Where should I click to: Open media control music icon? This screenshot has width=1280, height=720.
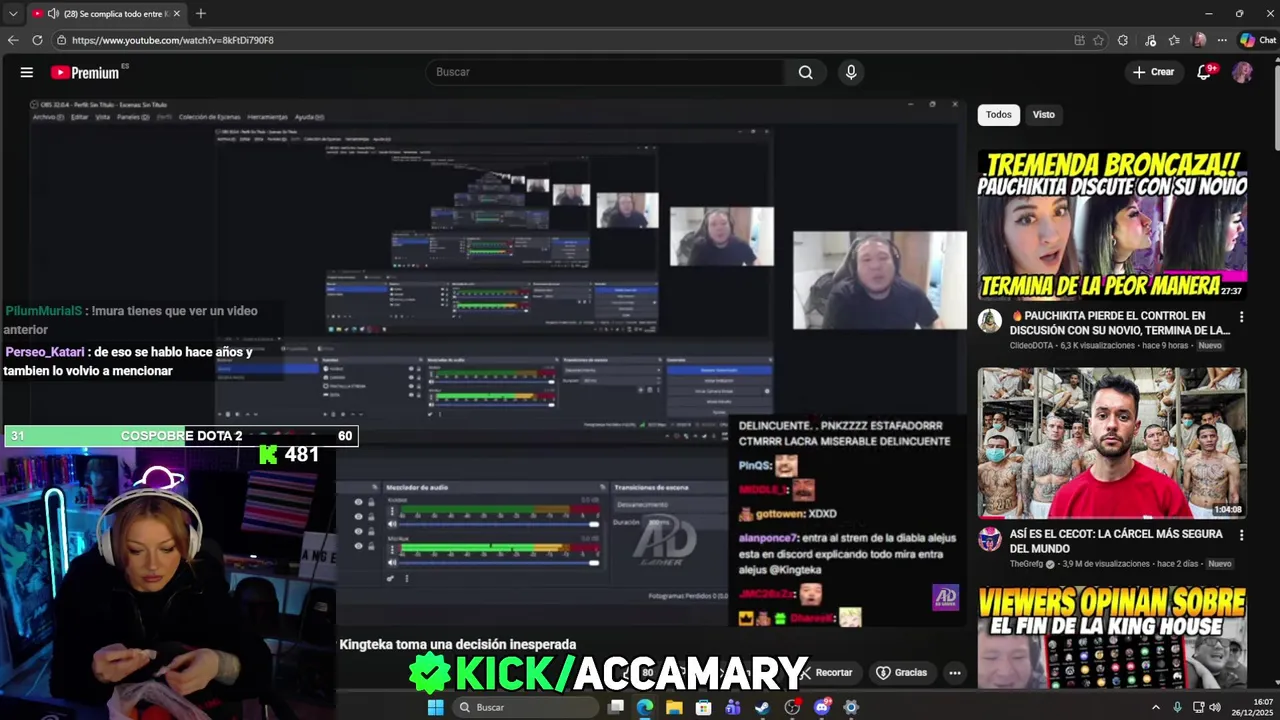(x=1150, y=40)
